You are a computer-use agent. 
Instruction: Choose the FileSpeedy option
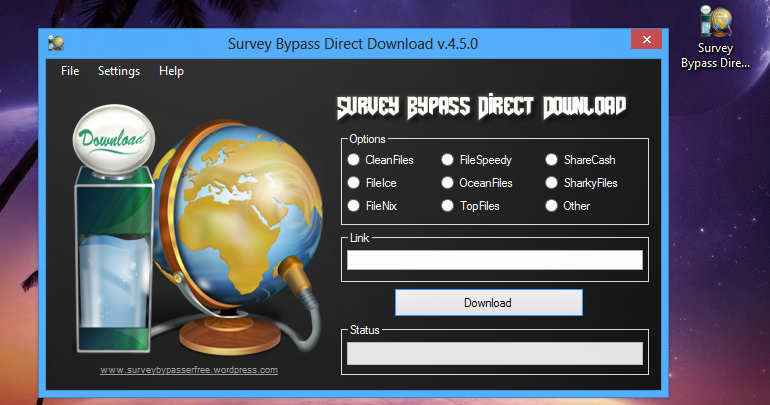[476, 160]
